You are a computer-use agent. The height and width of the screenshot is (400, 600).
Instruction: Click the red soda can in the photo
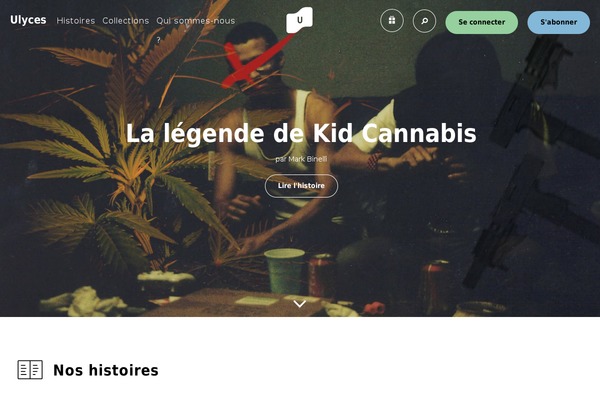click(321, 274)
